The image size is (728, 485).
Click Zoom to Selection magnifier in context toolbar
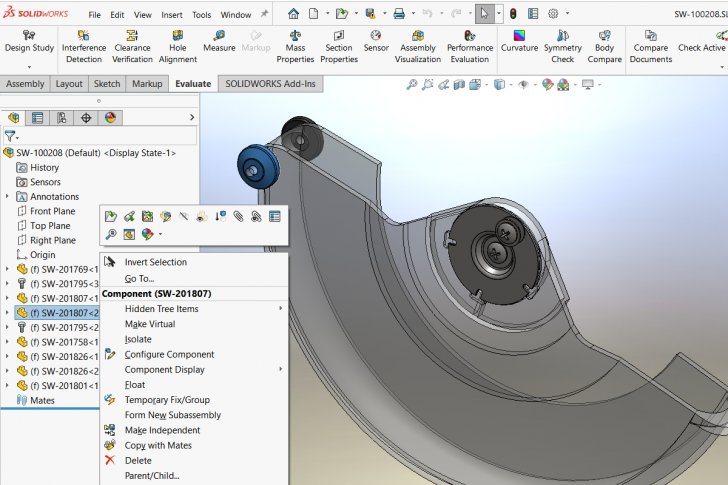pyautogui.click(x=110, y=234)
